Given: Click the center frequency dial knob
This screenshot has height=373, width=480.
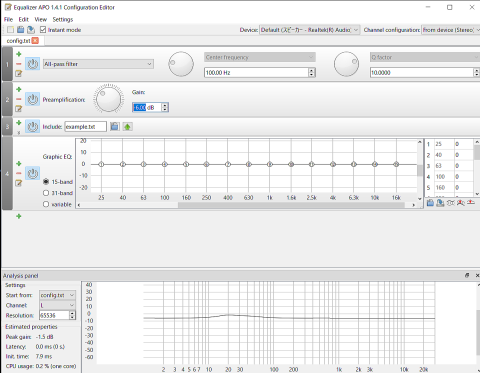Looking at the screenshot, I should tap(181, 64).
